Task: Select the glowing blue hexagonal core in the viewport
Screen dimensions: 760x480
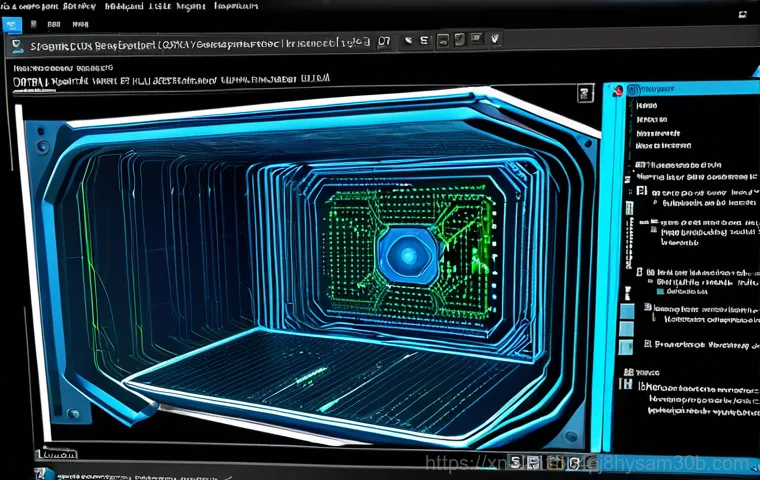Action: point(409,254)
